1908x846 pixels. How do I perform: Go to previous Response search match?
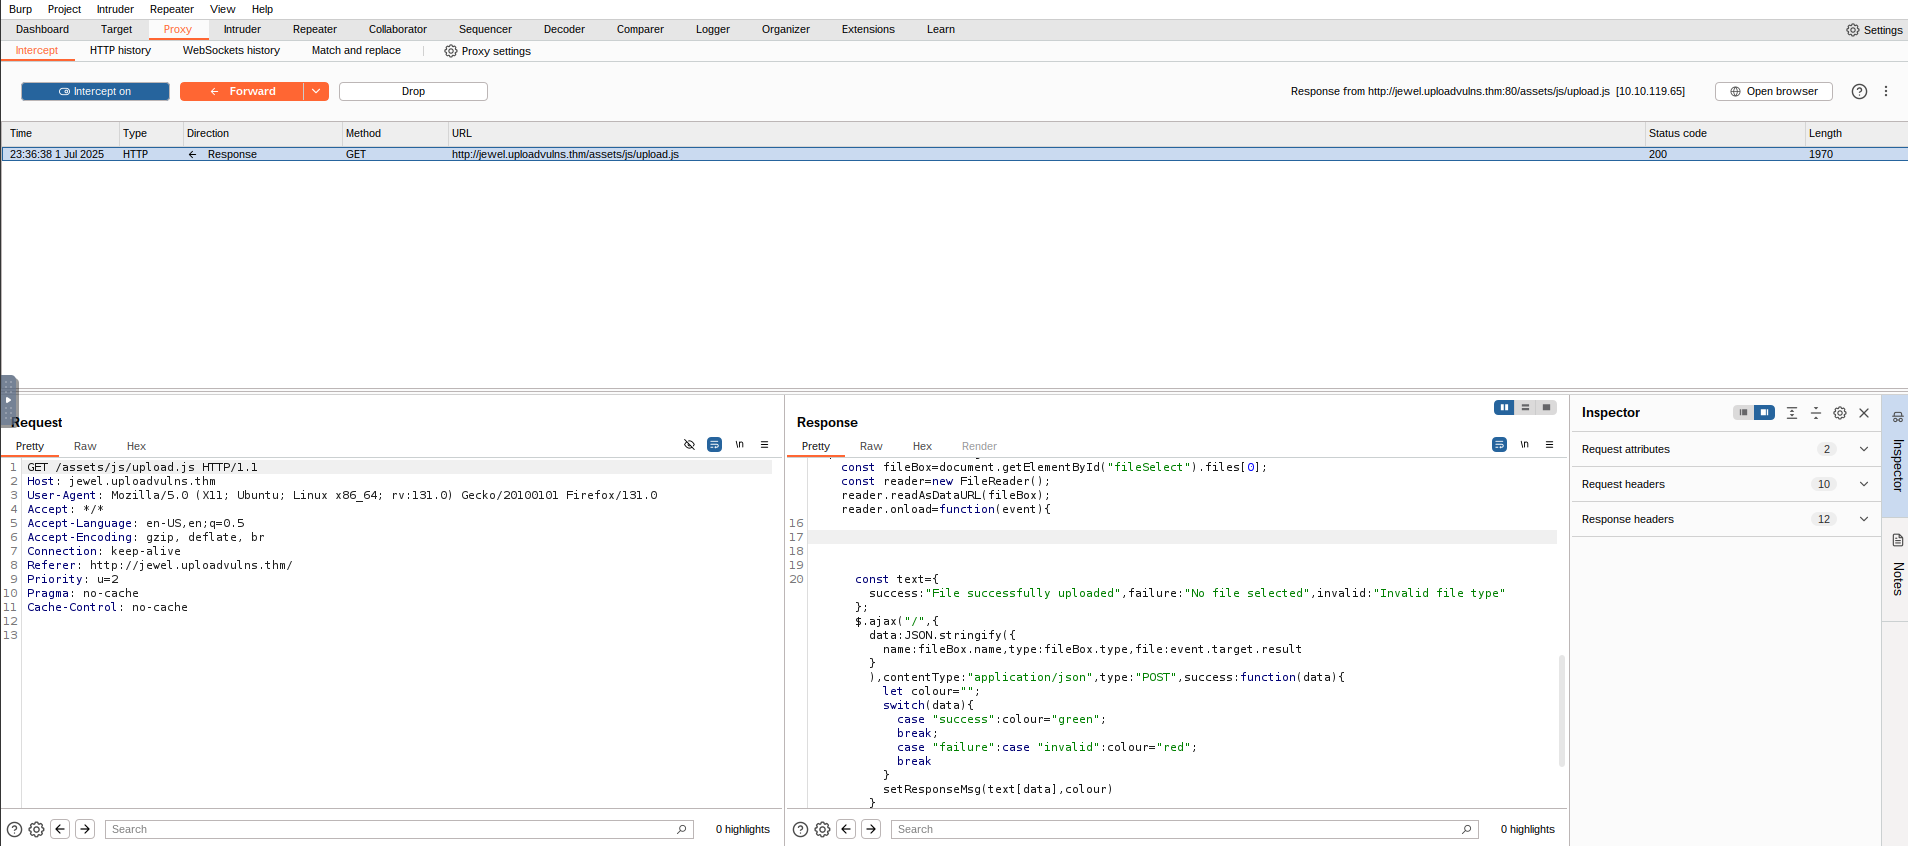click(x=846, y=829)
